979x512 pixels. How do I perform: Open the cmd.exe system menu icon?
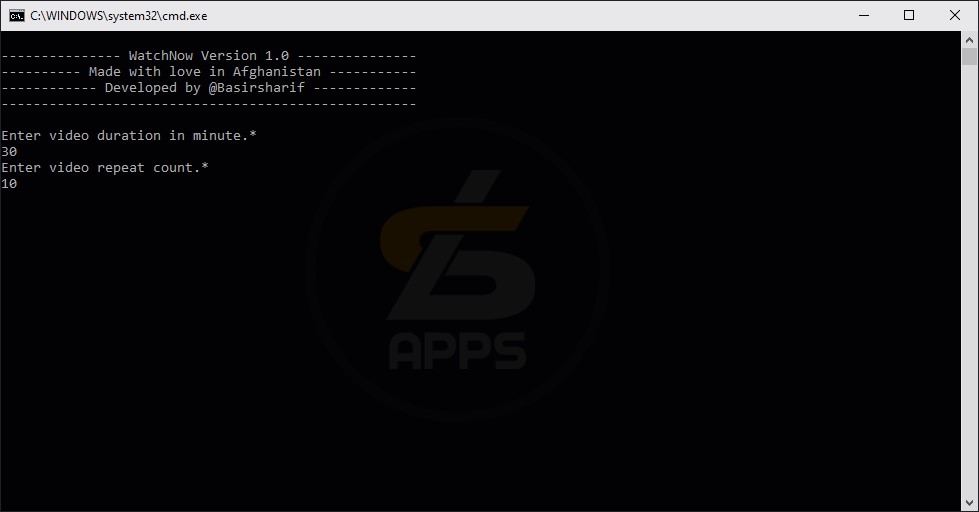pyautogui.click(x=17, y=16)
